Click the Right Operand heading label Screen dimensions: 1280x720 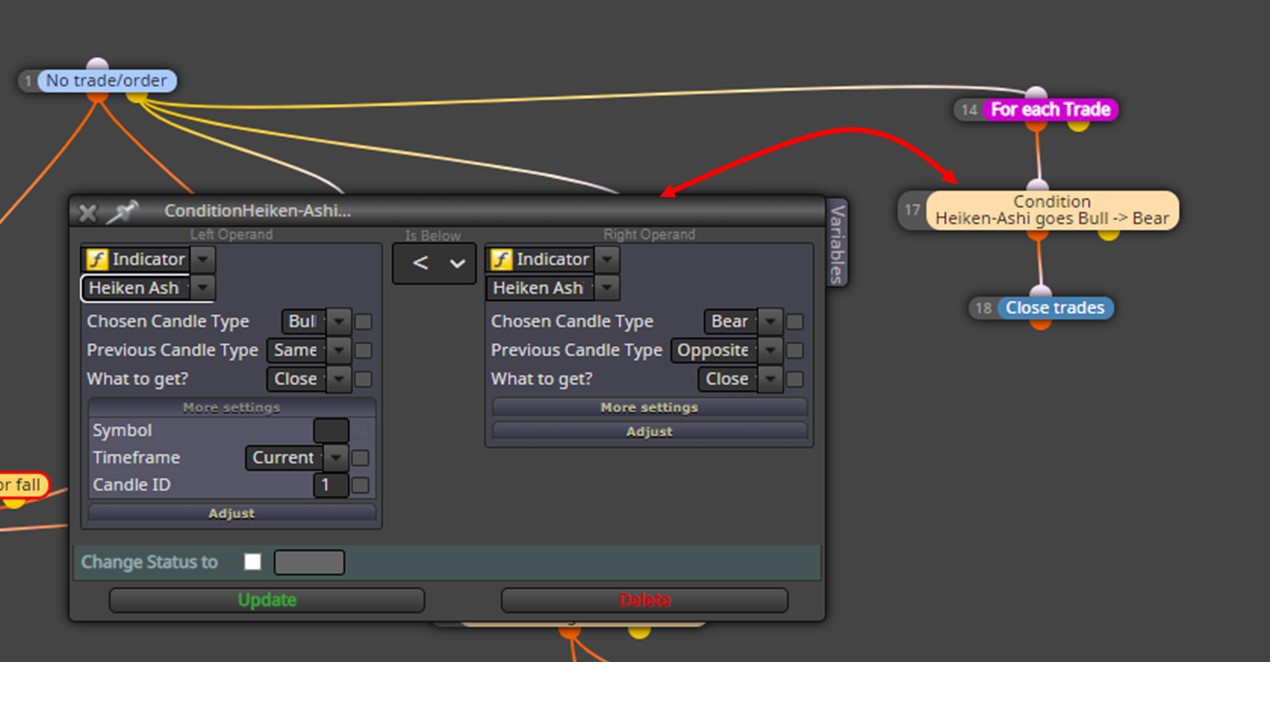tap(649, 235)
